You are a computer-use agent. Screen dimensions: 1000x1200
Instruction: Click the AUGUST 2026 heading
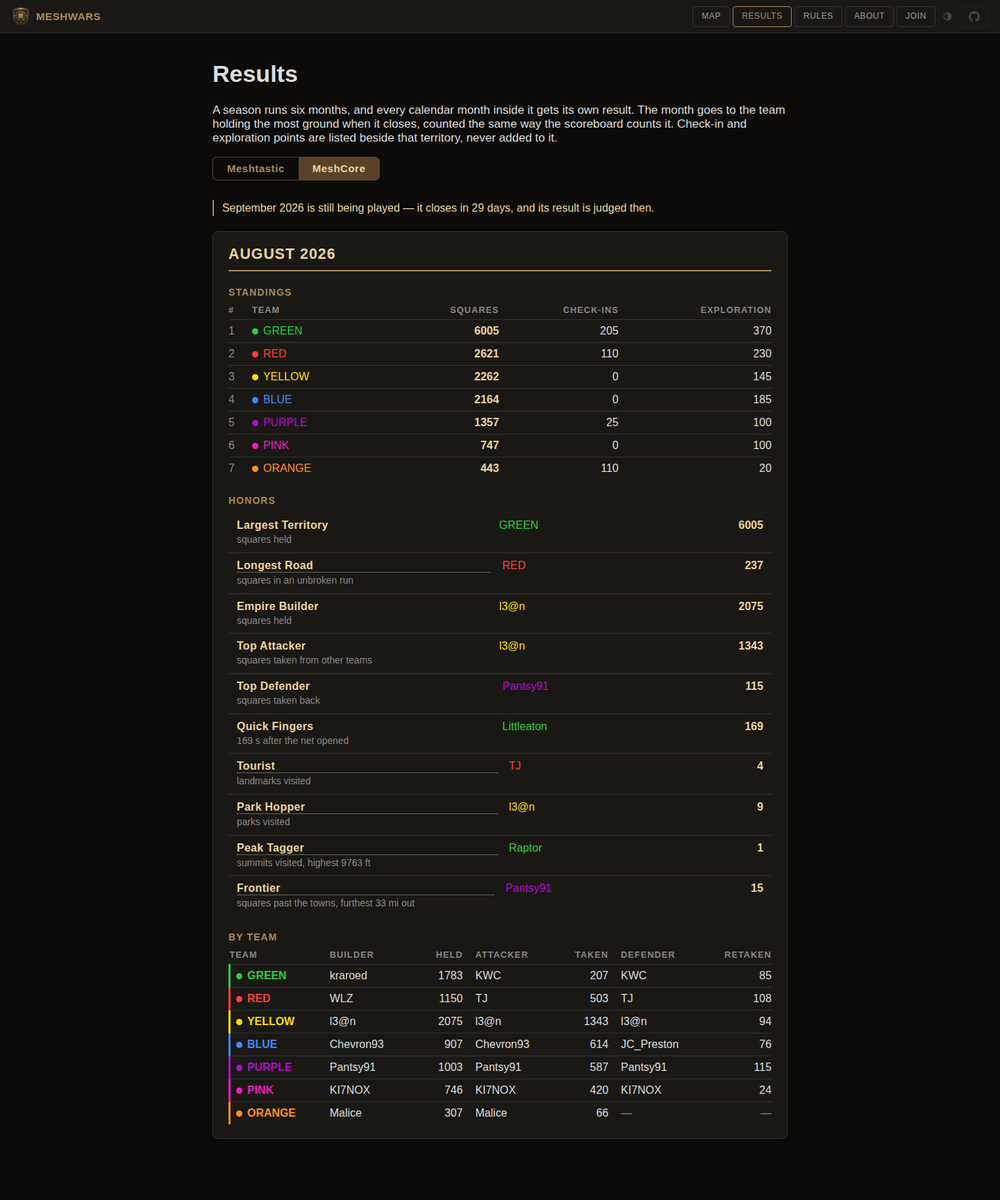pyautogui.click(x=282, y=254)
